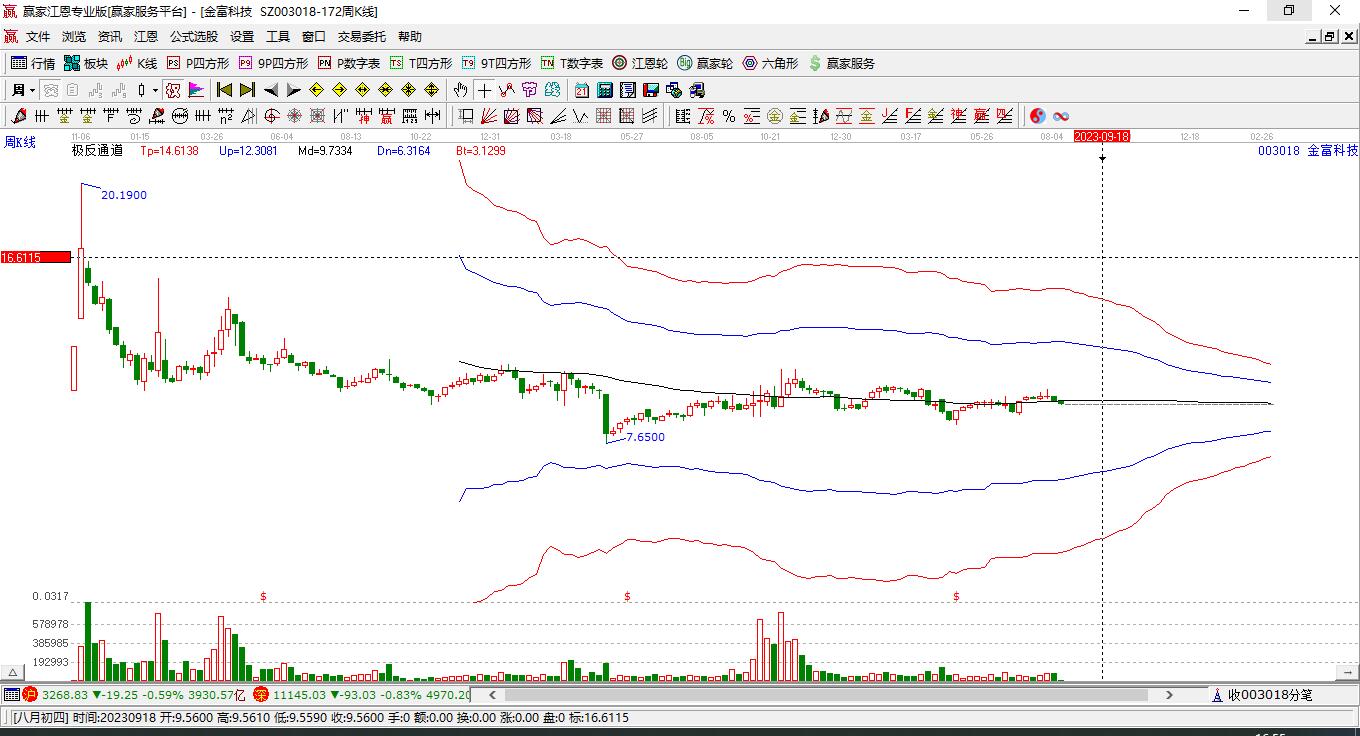Open the candlestick style dropdown arrow
1360x736 pixels.
(x=155, y=90)
